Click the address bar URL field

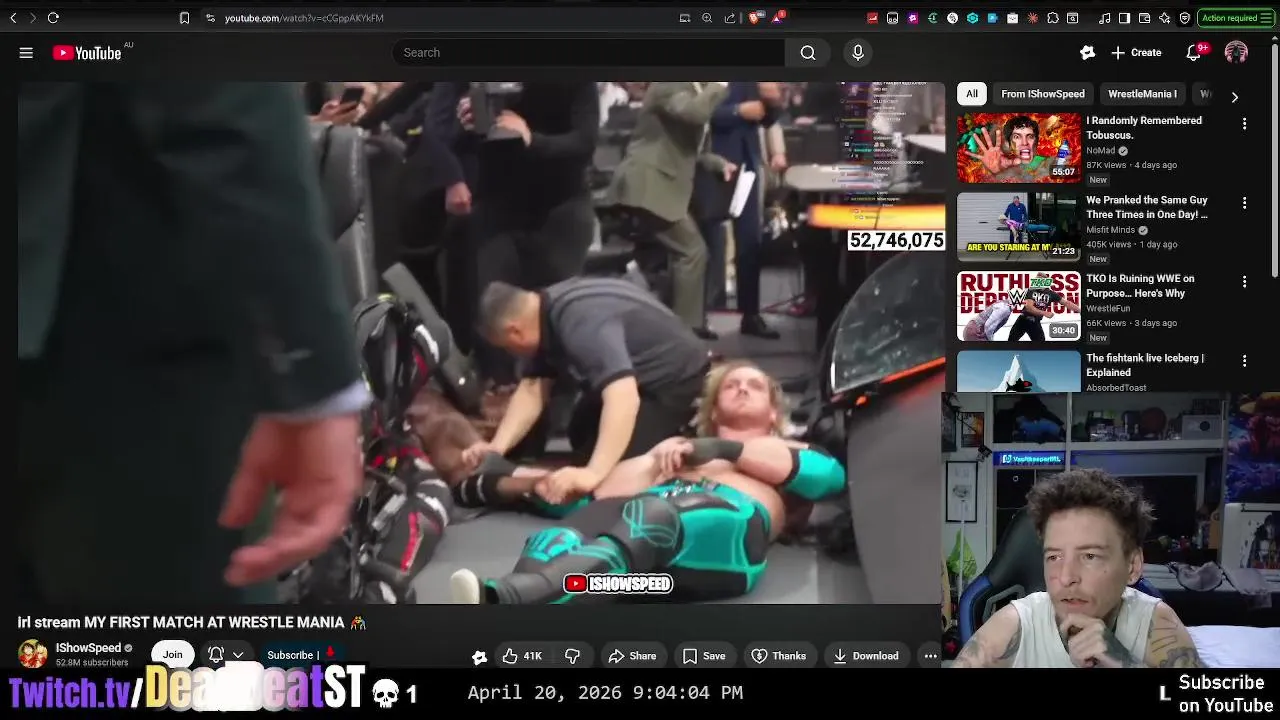point(304,18)
